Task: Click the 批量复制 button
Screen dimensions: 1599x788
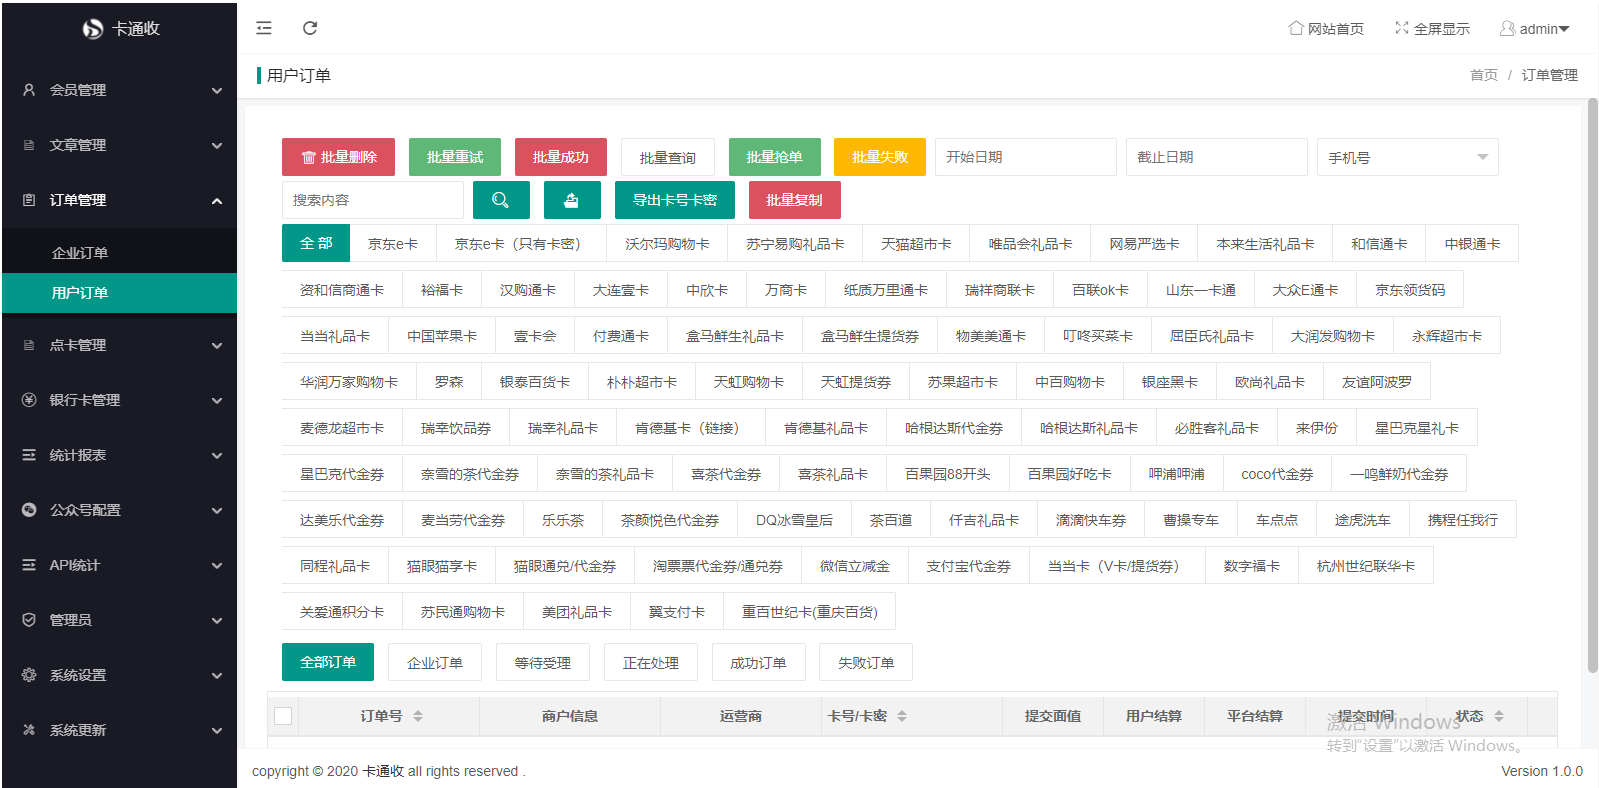Action: click(794, 200)
